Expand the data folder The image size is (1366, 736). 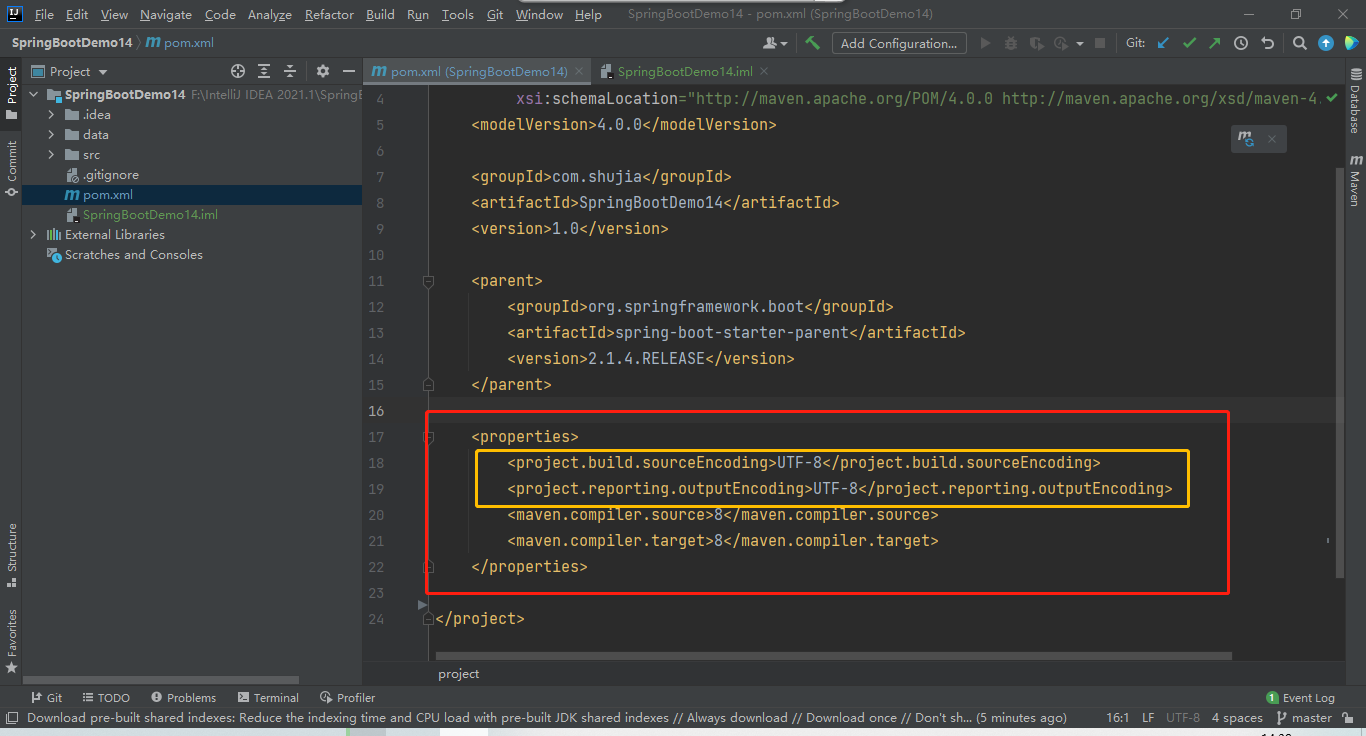51,135
